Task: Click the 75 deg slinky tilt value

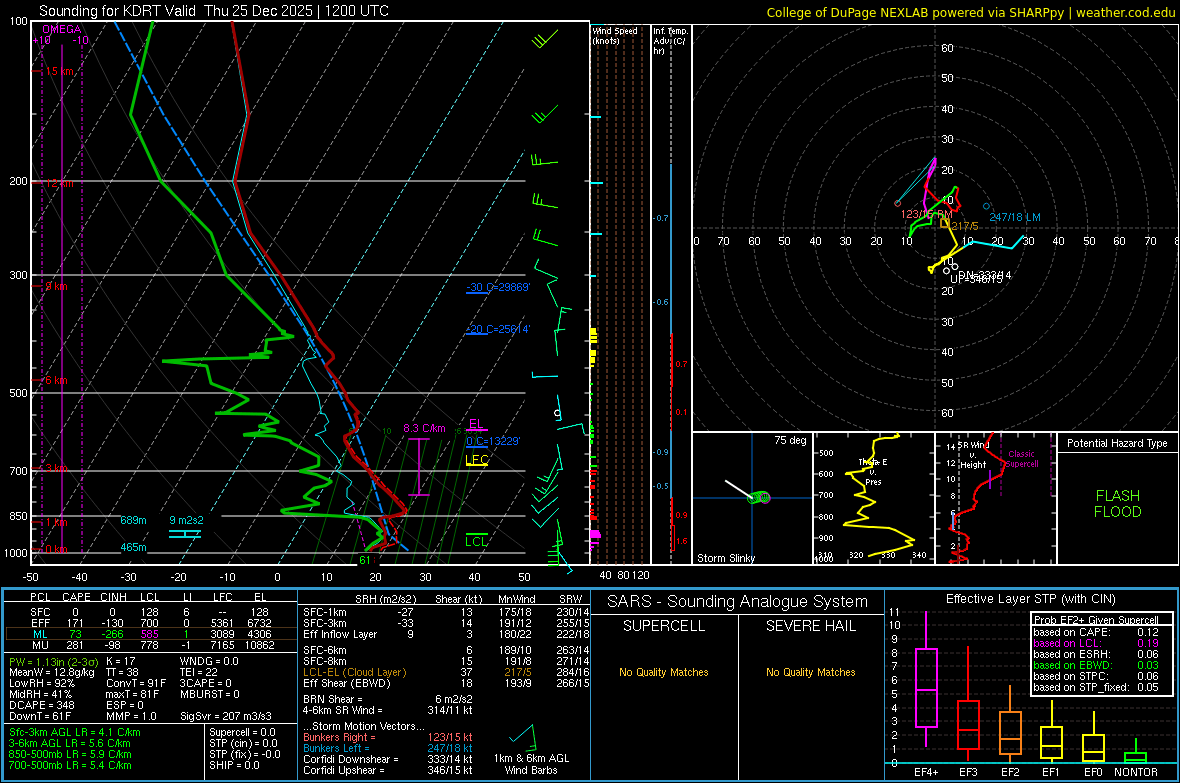Action: [x=789, y=440]
